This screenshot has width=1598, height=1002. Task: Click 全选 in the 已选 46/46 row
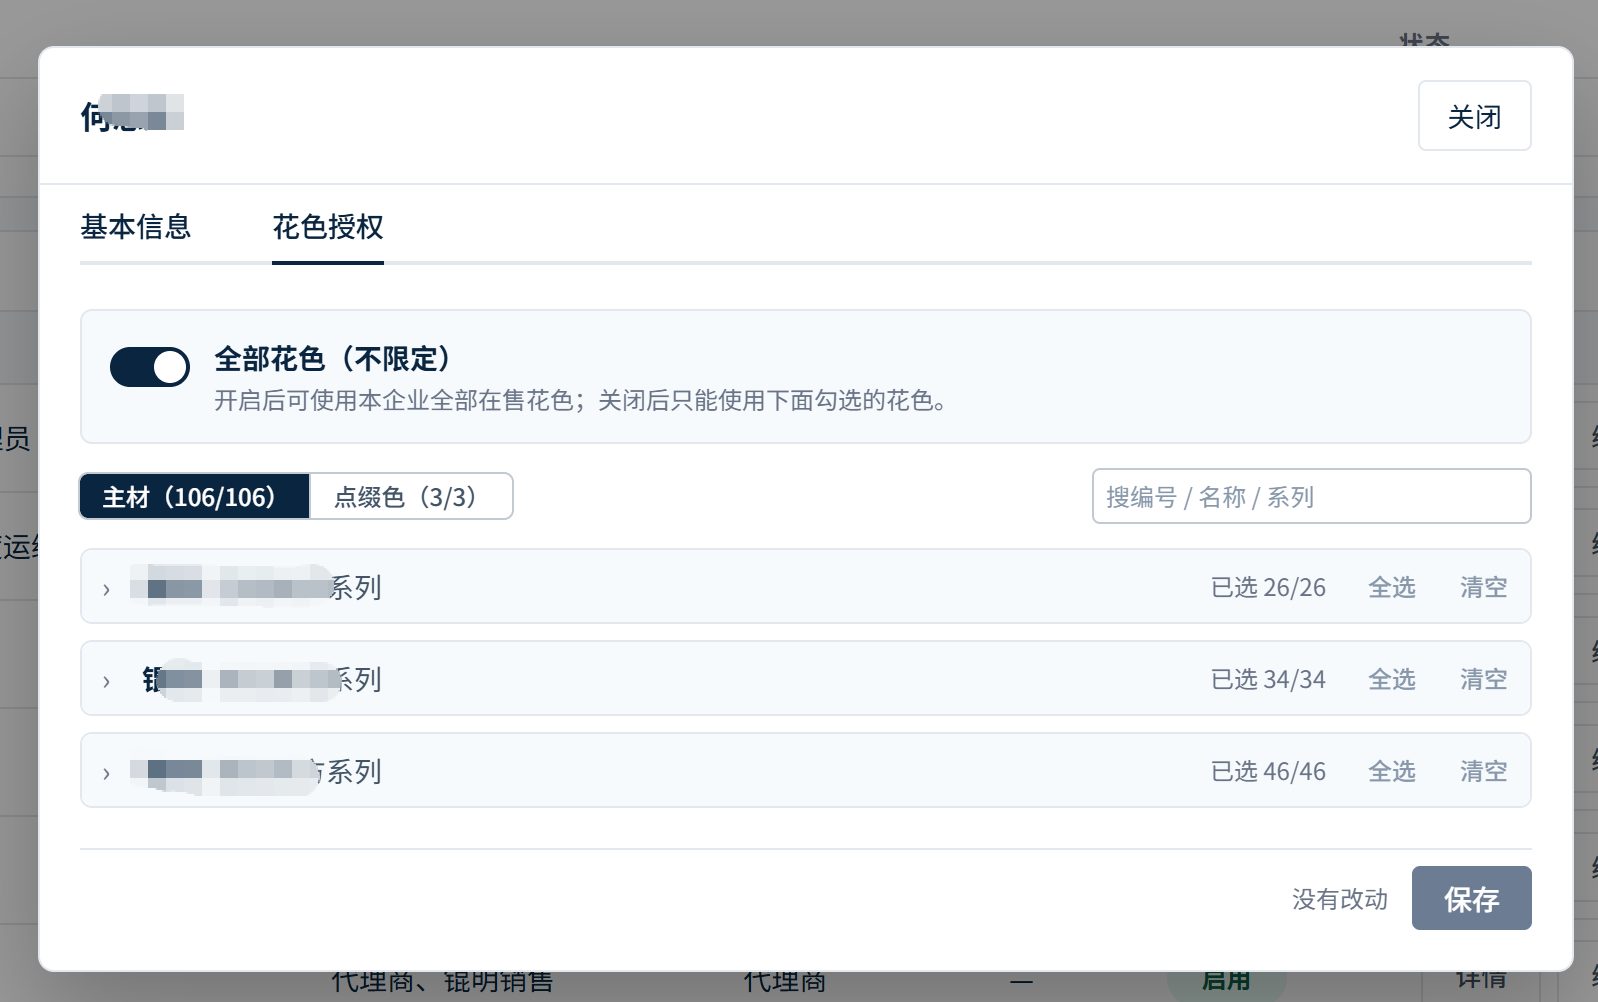pyautogui.click(x=1392, y=771)
